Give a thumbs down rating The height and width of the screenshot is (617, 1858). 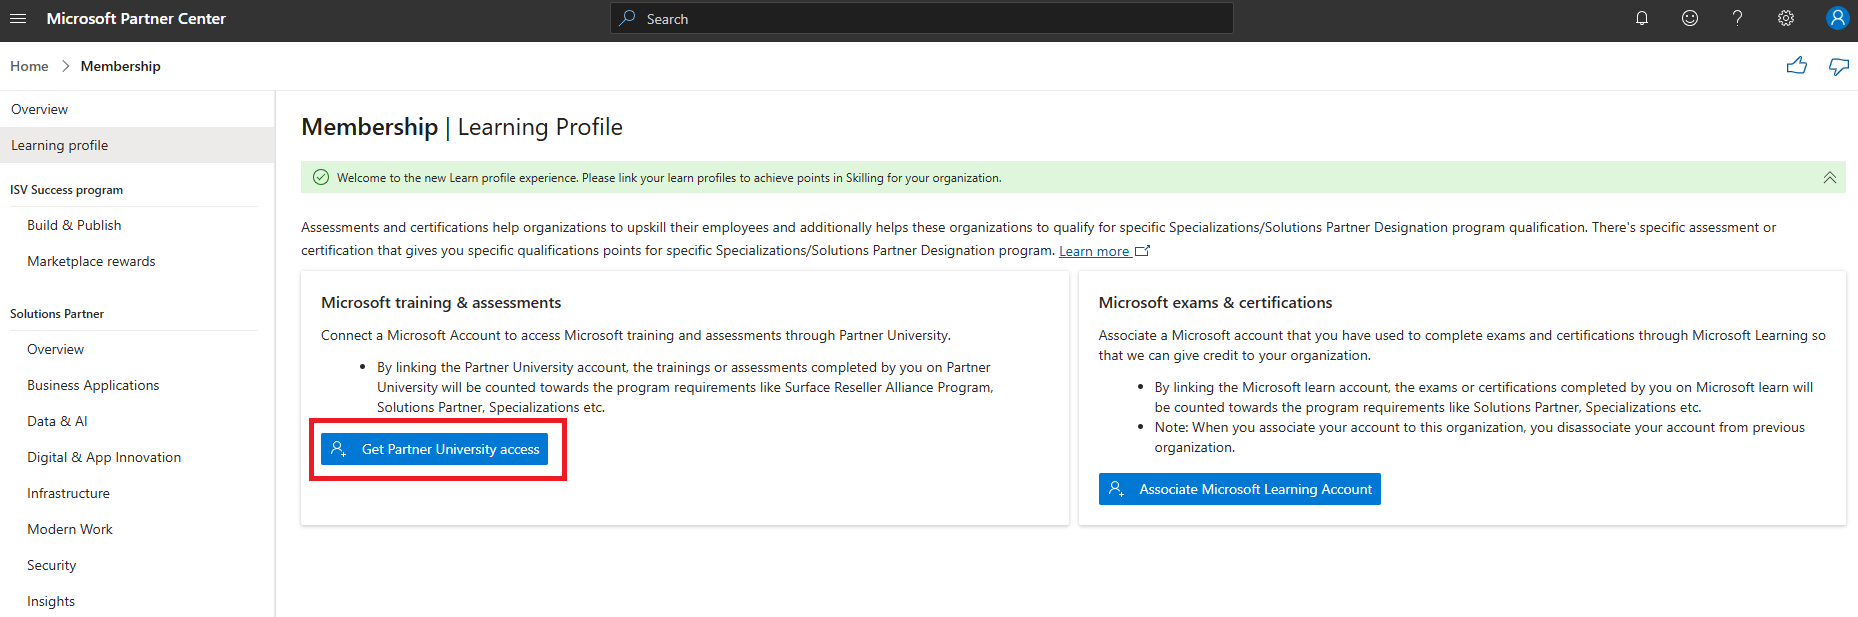coord(1839,66)
